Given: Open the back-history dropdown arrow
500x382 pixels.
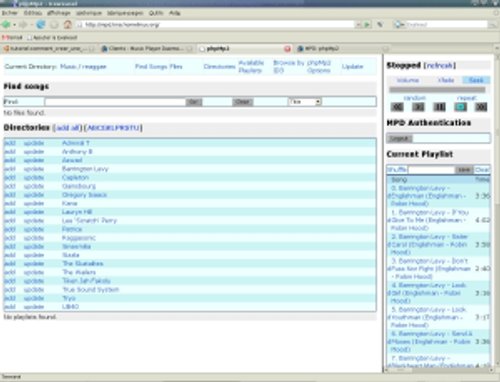Looking at the screenshot, I should pos(14,25).
